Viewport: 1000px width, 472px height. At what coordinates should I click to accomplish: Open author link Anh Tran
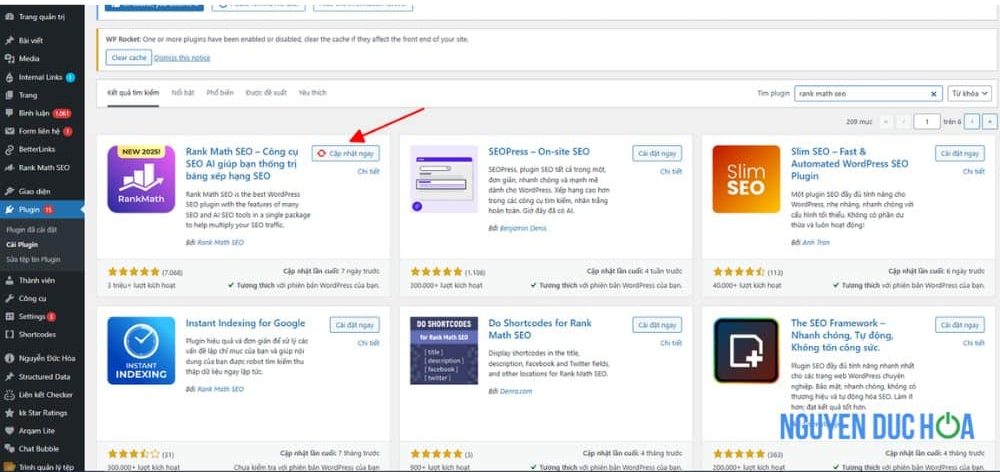pyautogui.click(x=816, y=242)
